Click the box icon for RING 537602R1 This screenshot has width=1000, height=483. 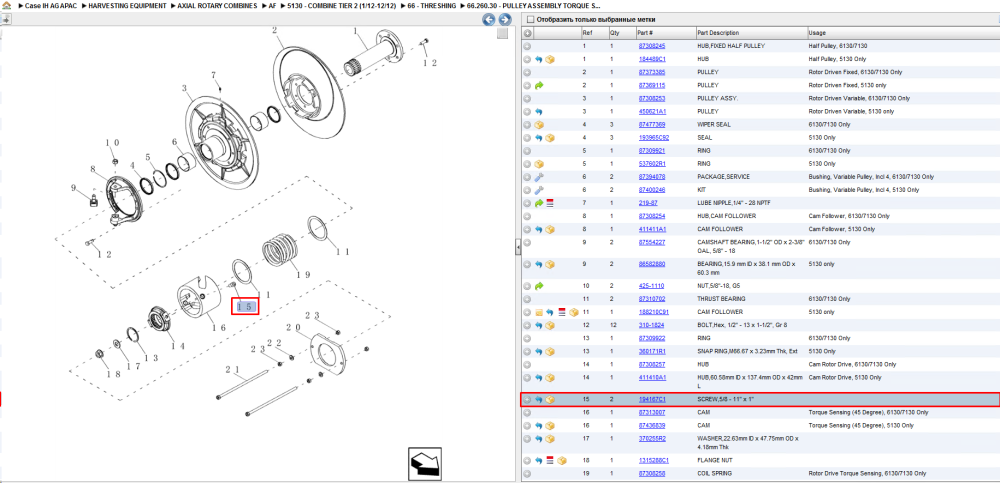pos(539,164)
